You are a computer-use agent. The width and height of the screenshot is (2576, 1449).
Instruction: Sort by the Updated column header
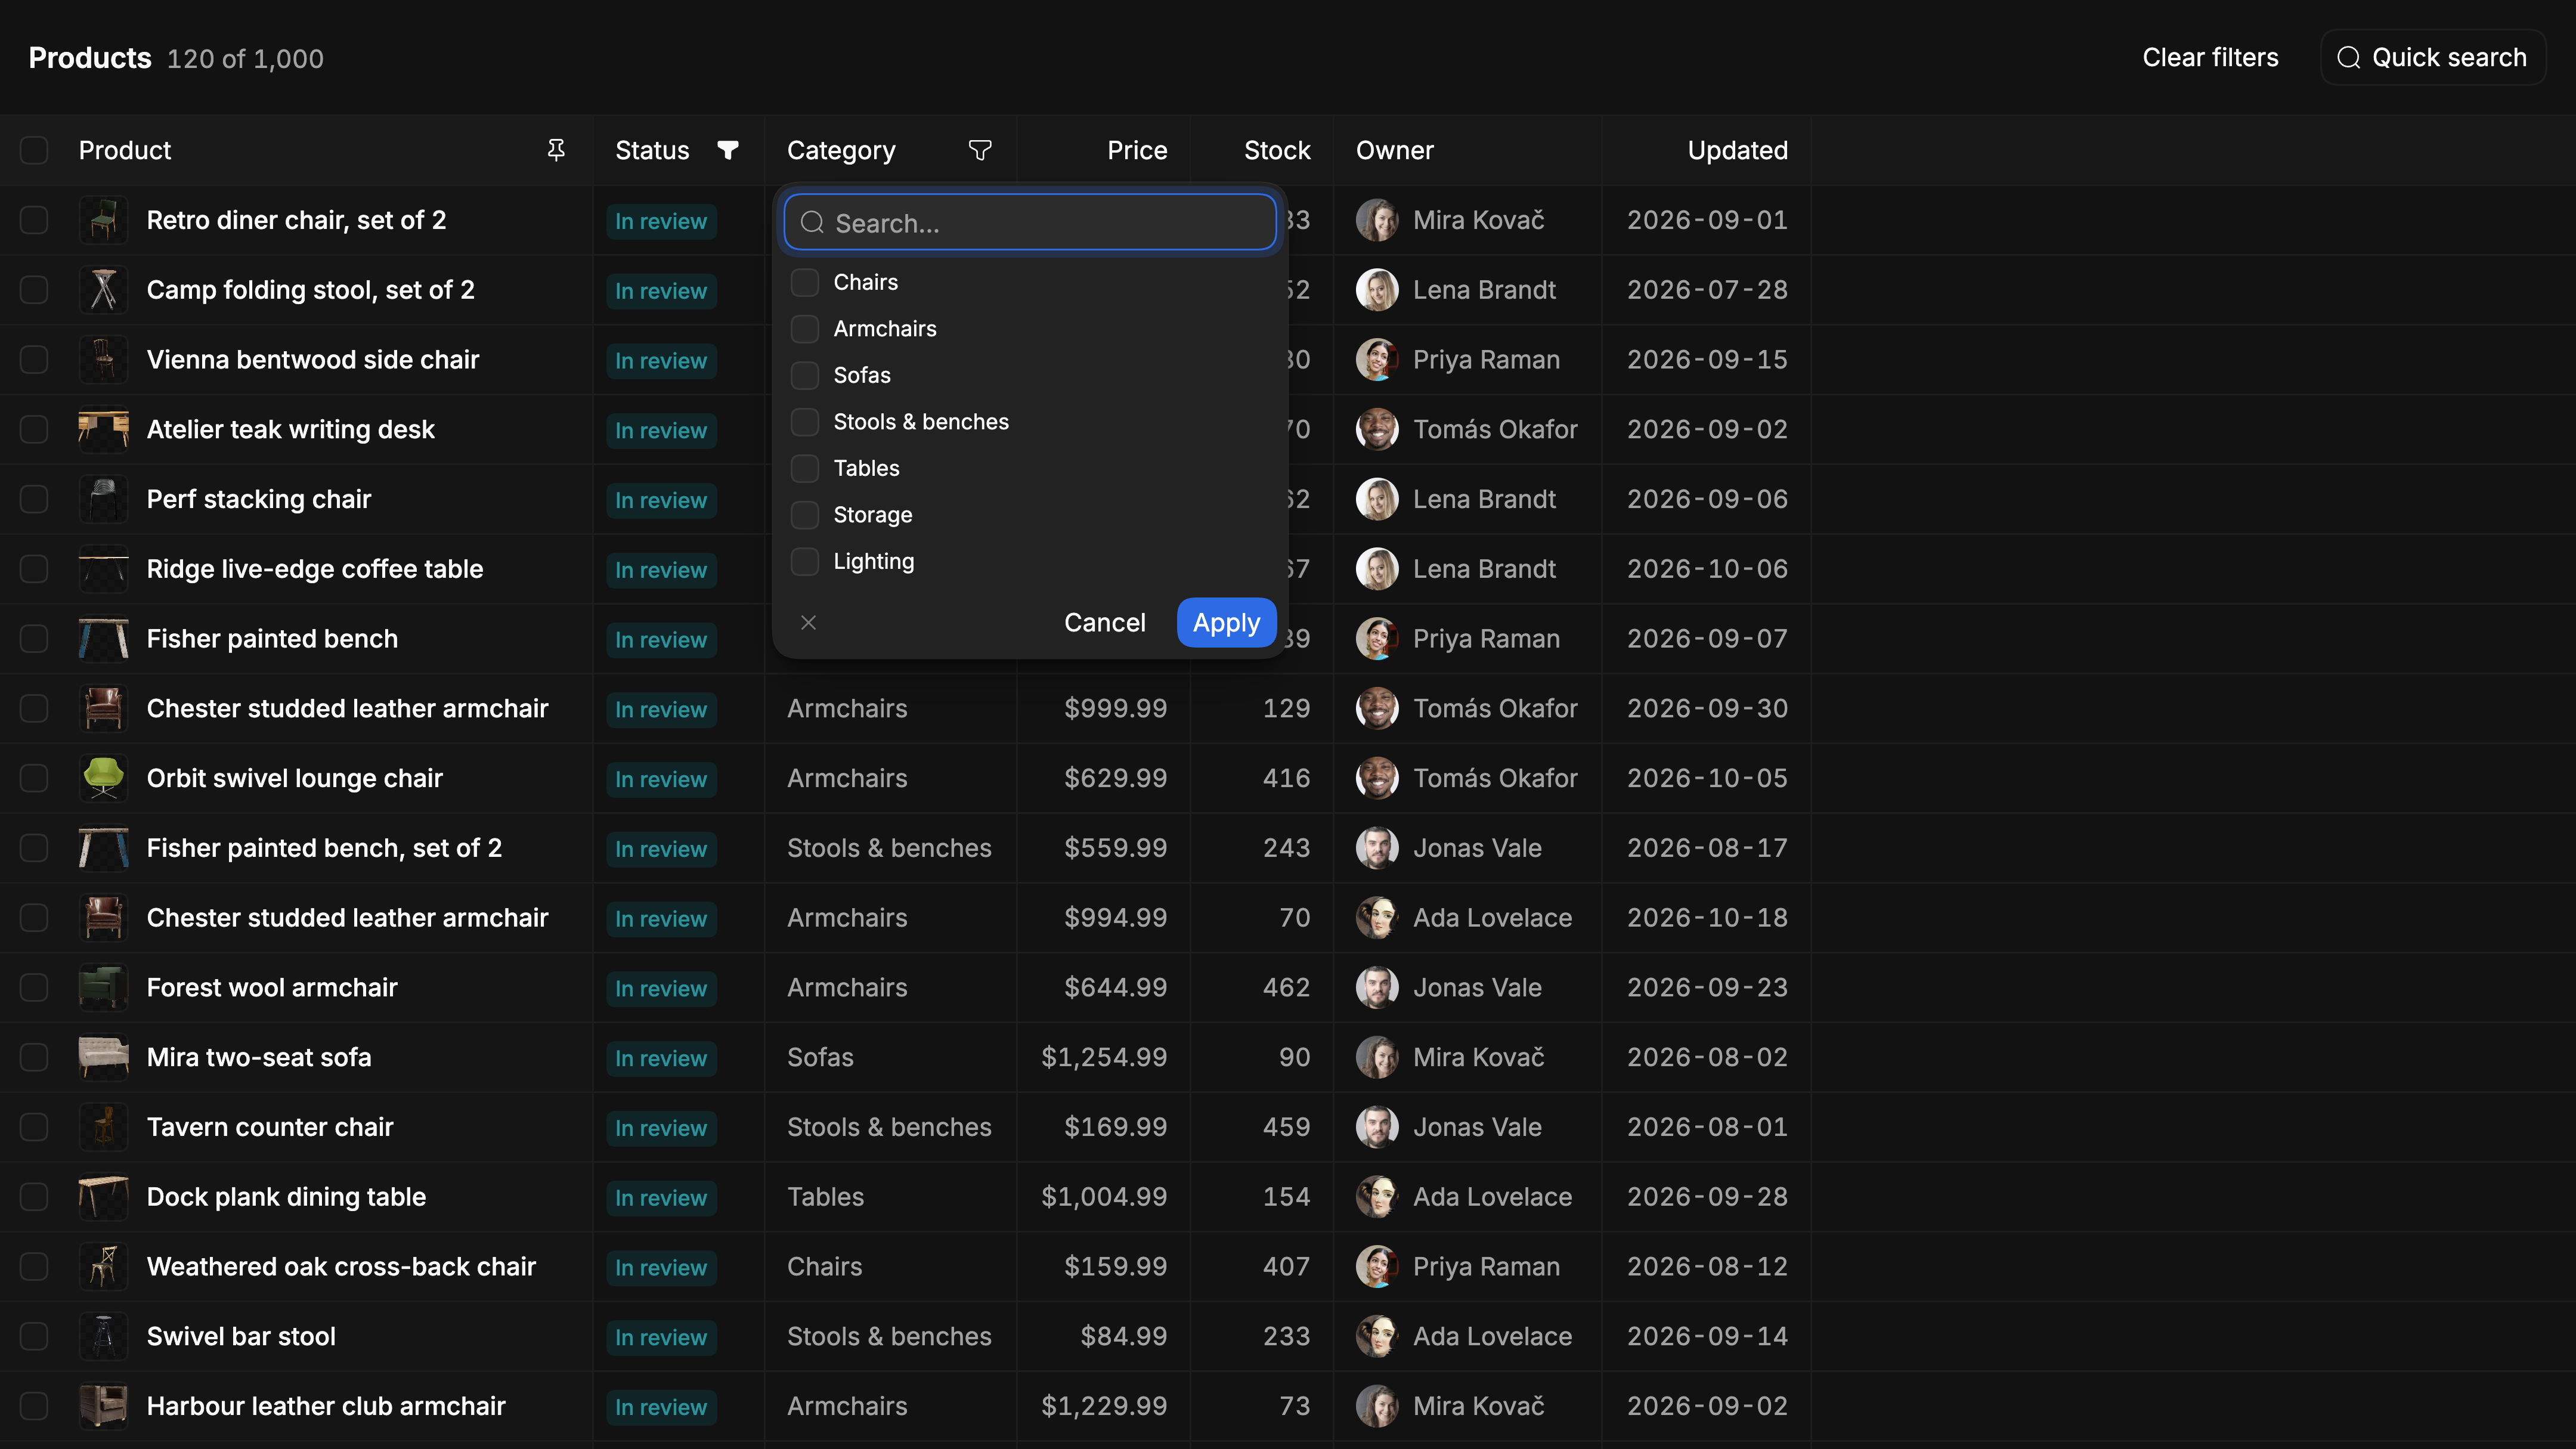click(x=1737, y=150)
